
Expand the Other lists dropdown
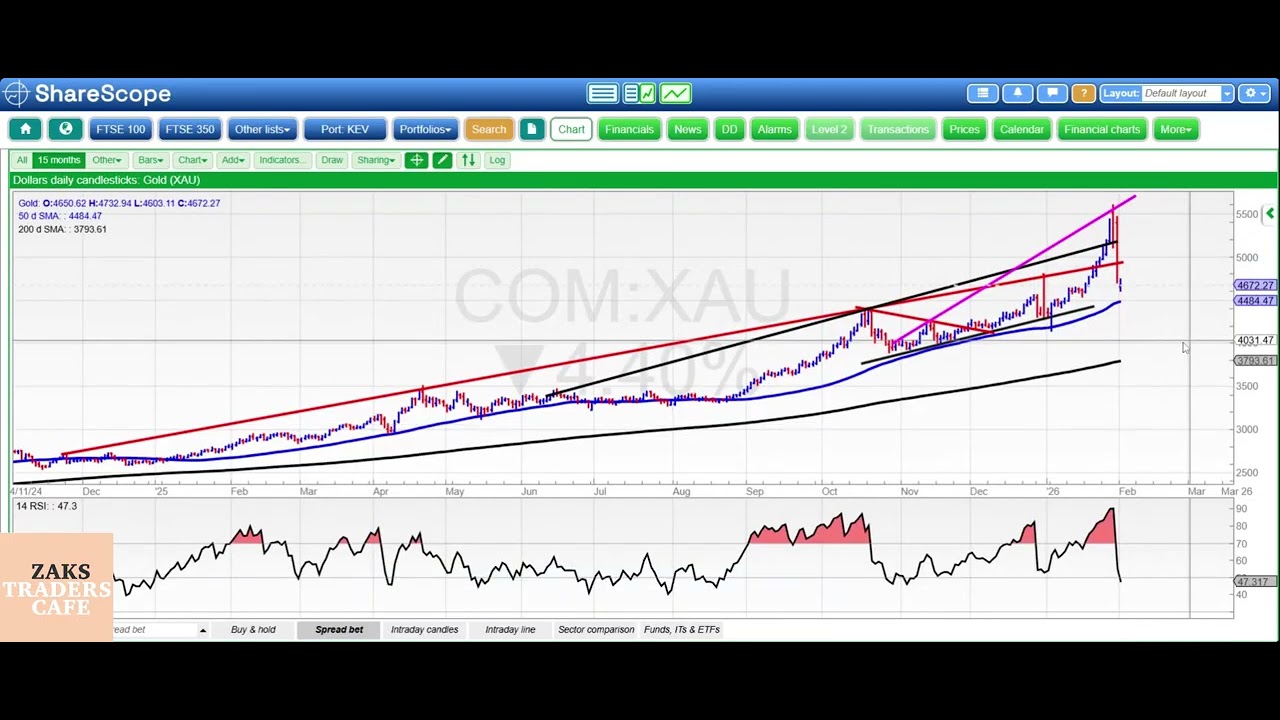(x=262, y=129)
